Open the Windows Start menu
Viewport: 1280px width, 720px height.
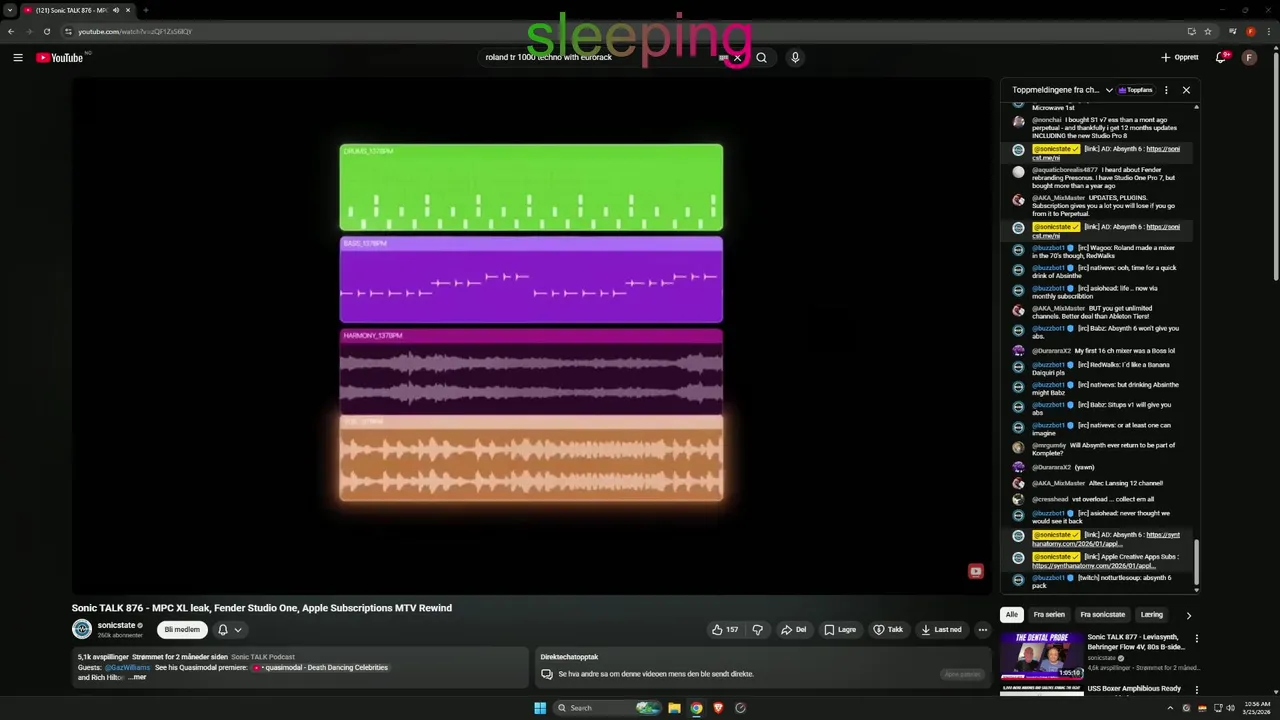540,708
